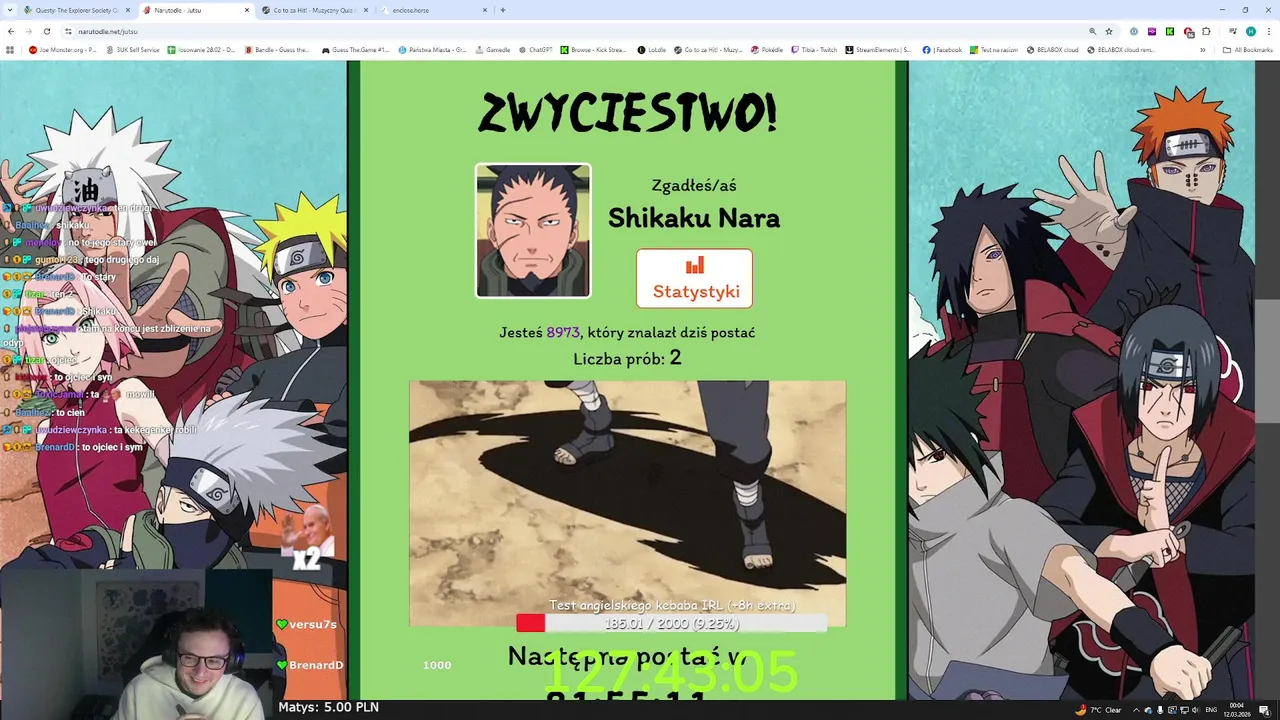1280x720 pixels.
Task: Click the Shikaku Nara character portrait
Action: [x=533, y=231]
